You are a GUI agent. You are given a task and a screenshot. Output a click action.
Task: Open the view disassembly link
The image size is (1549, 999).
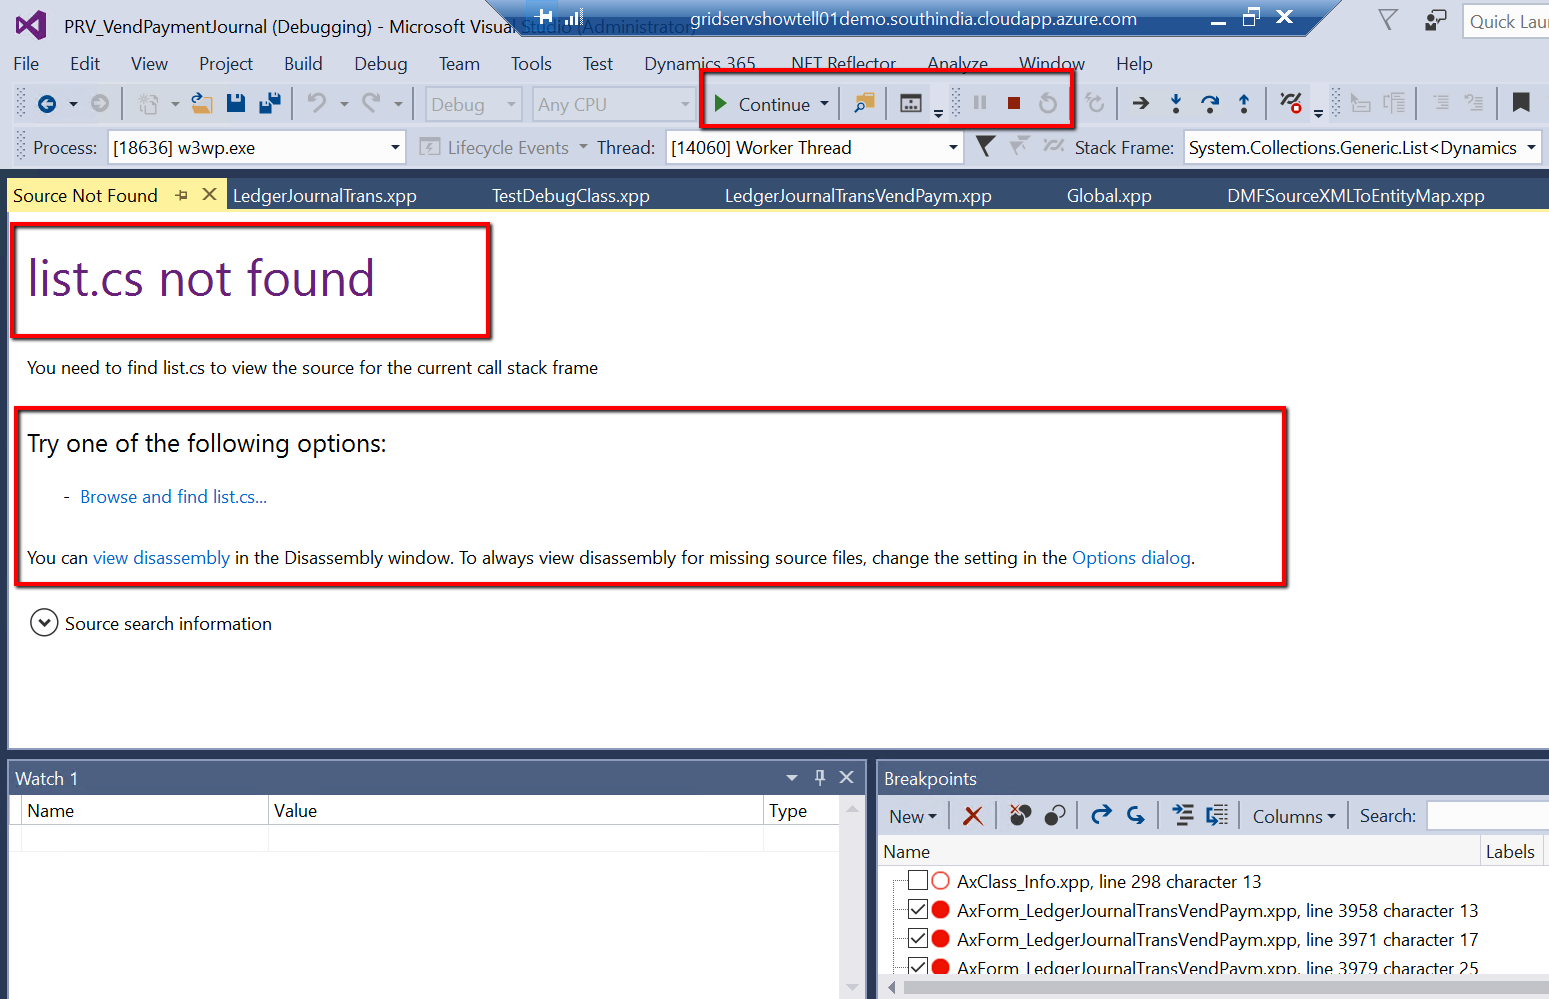161,557
